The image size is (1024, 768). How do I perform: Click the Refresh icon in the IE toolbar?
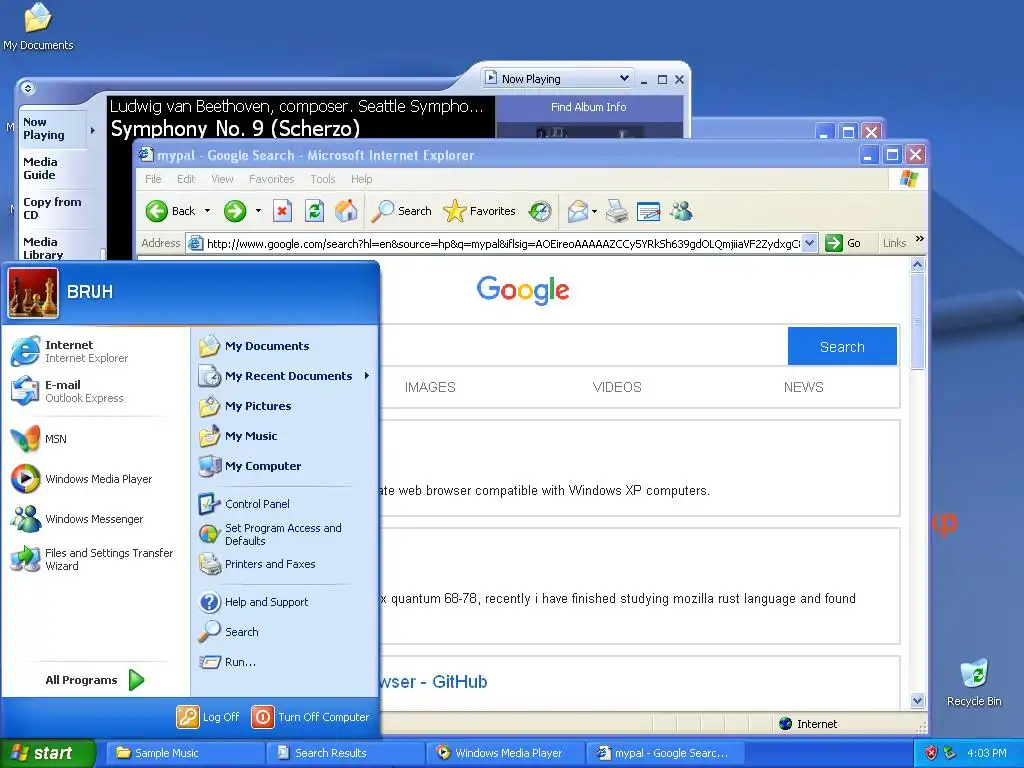(x=314, y=211)
